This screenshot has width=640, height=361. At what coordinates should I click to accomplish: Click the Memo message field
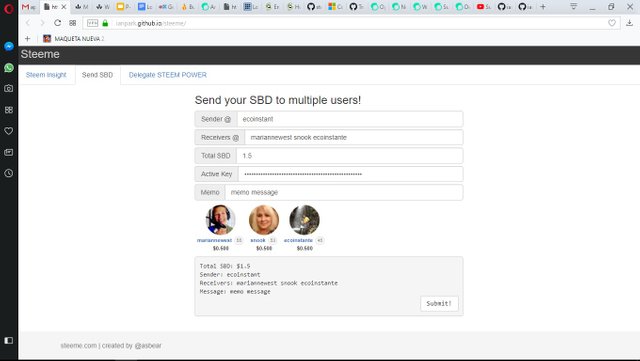pyautogui.click(x=344, y=192)
